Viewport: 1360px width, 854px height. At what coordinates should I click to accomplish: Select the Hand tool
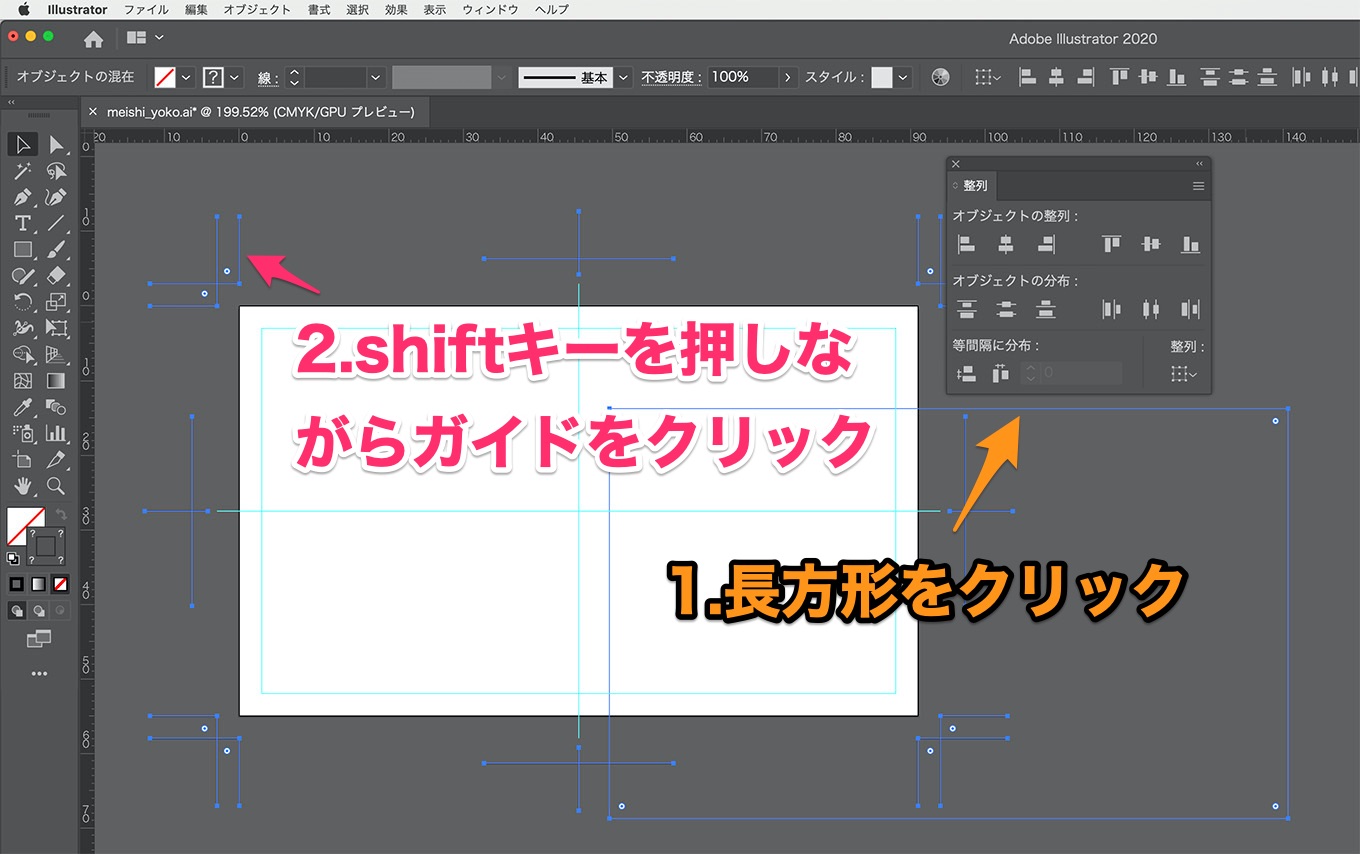23,486
